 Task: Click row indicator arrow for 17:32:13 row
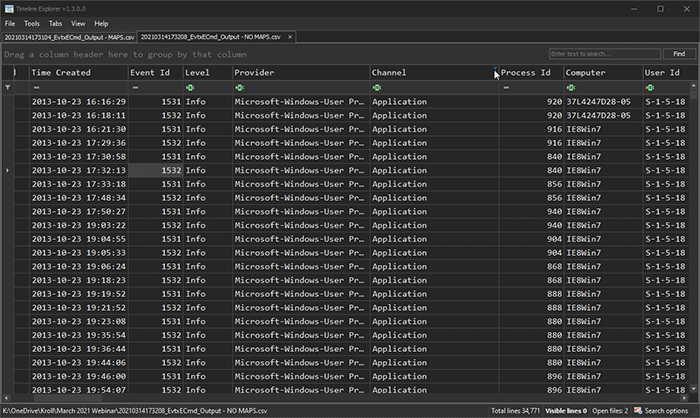[x=8, y=171]
